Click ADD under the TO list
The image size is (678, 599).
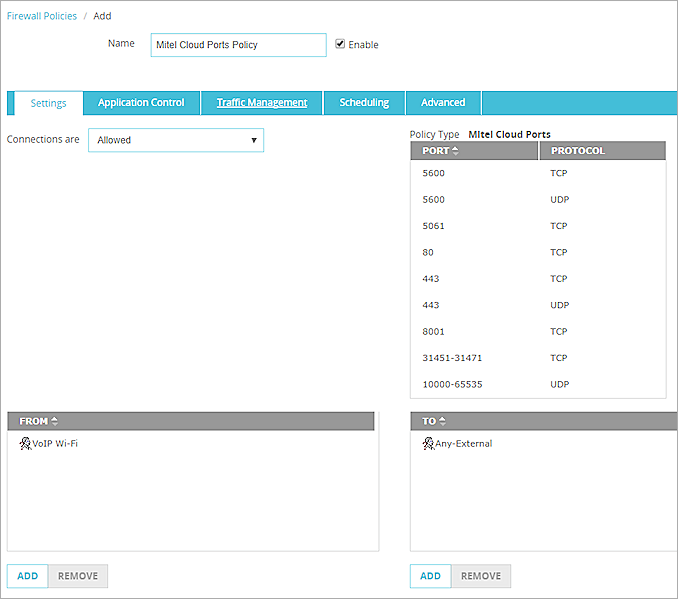(430, 576)
